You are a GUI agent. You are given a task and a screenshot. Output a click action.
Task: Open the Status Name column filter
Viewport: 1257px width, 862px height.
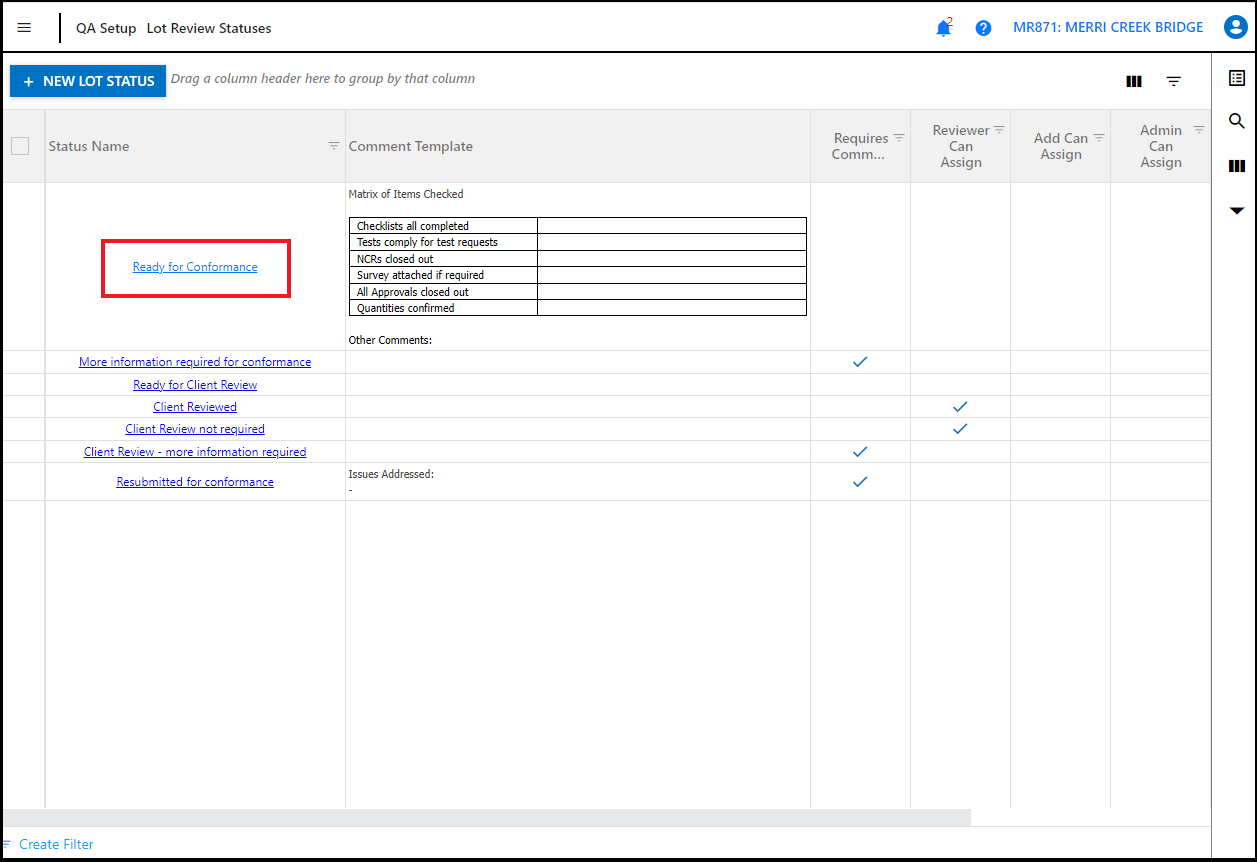coord(333,145)
